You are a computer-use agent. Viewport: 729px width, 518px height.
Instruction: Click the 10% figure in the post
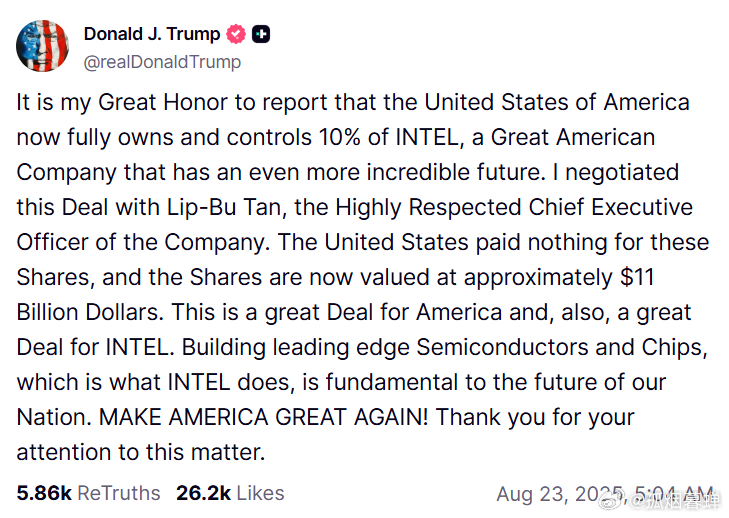coord(339,137)
